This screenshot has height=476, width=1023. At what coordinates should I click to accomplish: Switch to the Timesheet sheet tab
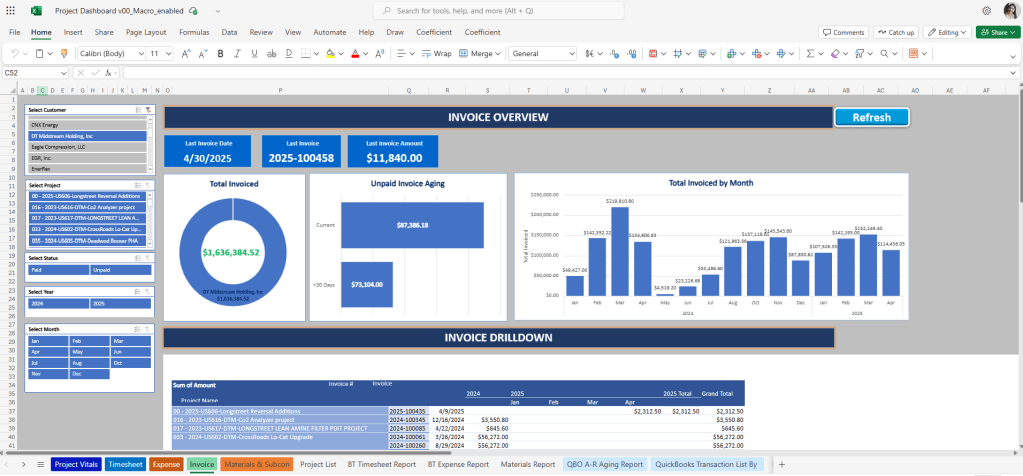(x=125, y=464)
